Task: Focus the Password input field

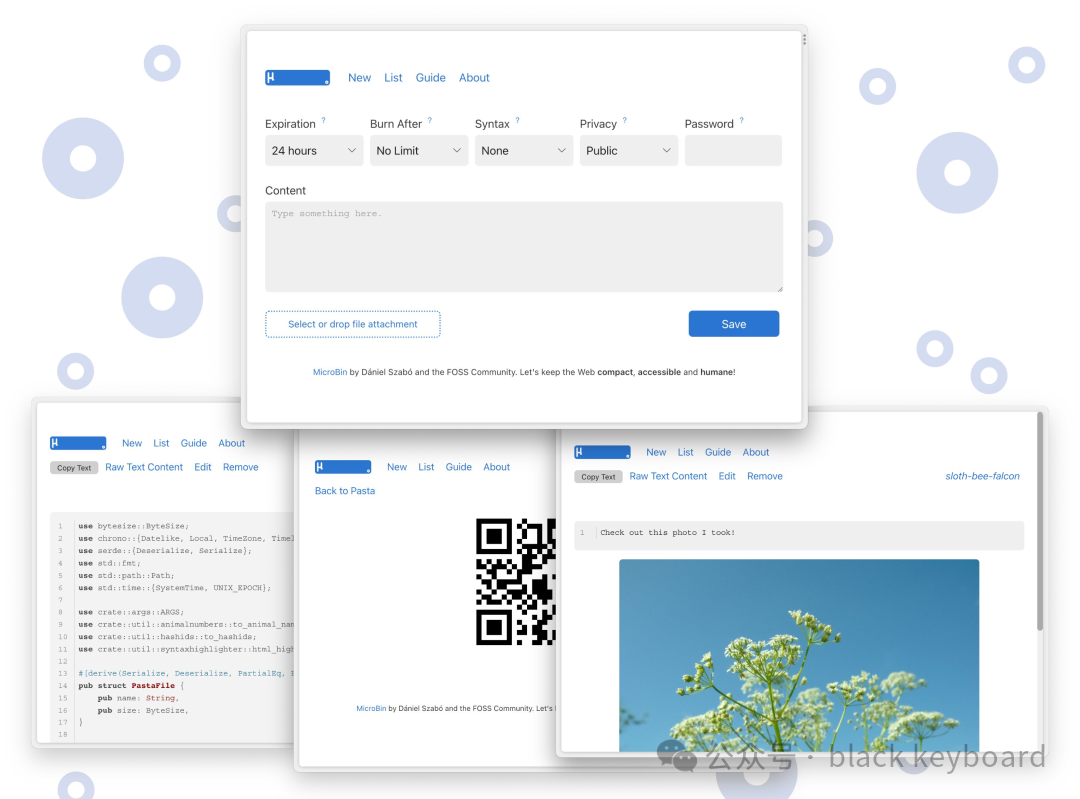Action: [x=733, y=151]
